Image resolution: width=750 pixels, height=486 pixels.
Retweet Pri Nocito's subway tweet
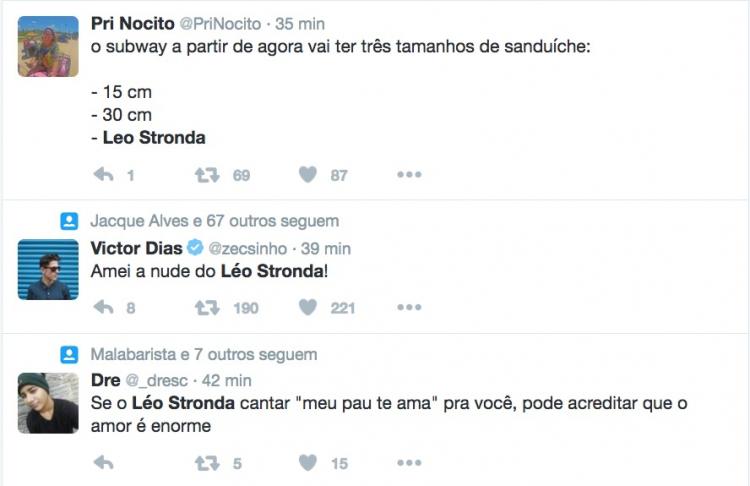[207, 175]
